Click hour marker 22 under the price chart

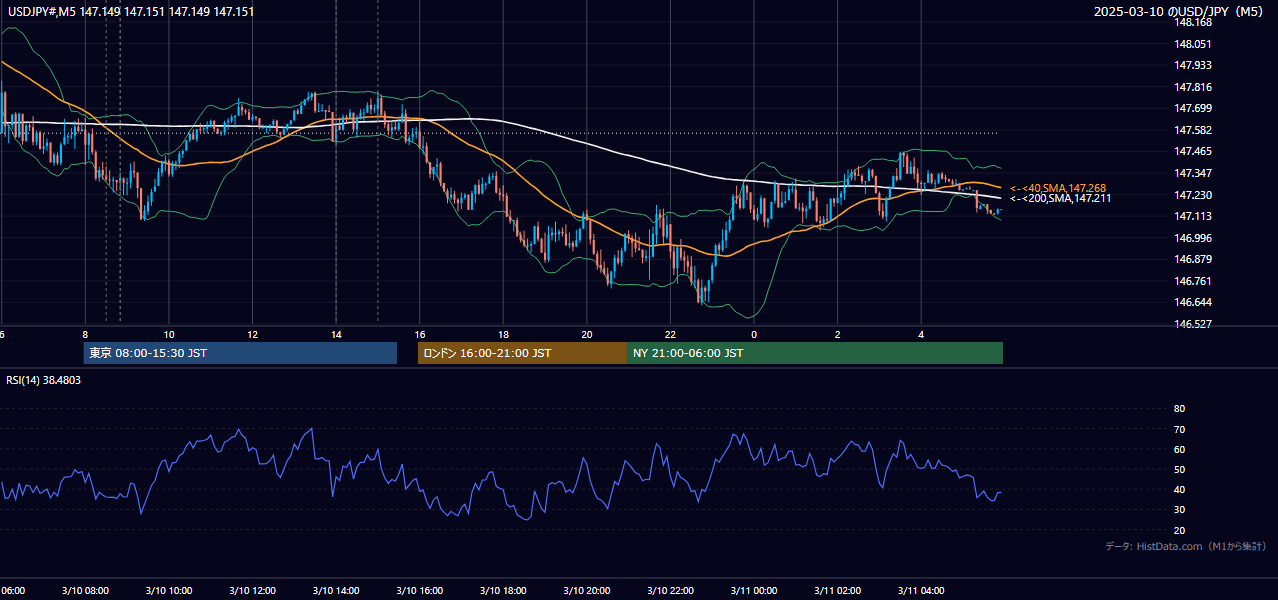pos(671,335)
